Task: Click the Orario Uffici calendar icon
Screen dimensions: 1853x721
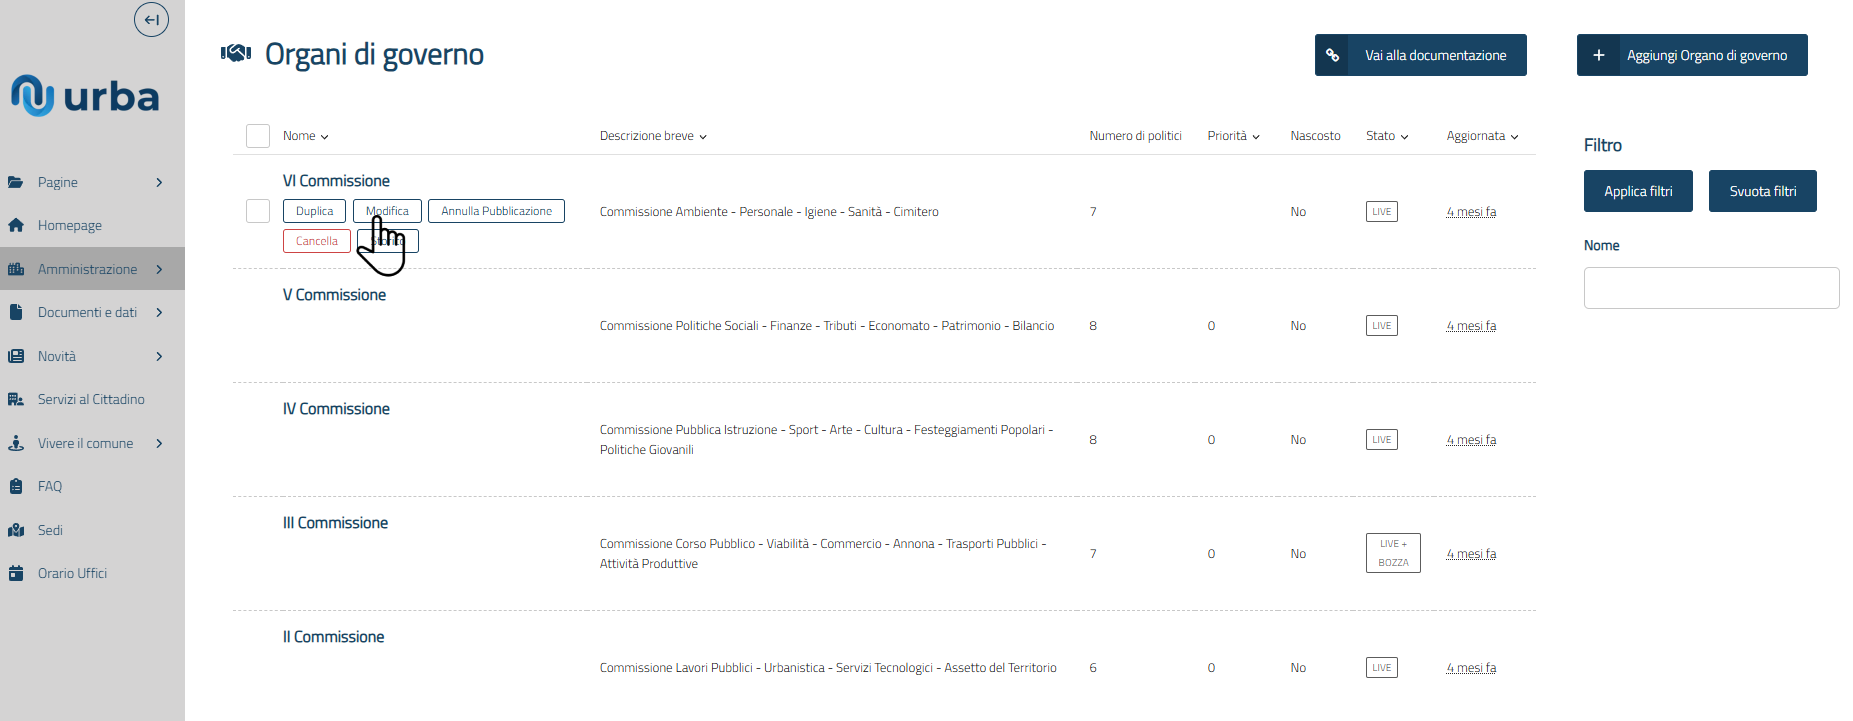Action: (16, 573)
